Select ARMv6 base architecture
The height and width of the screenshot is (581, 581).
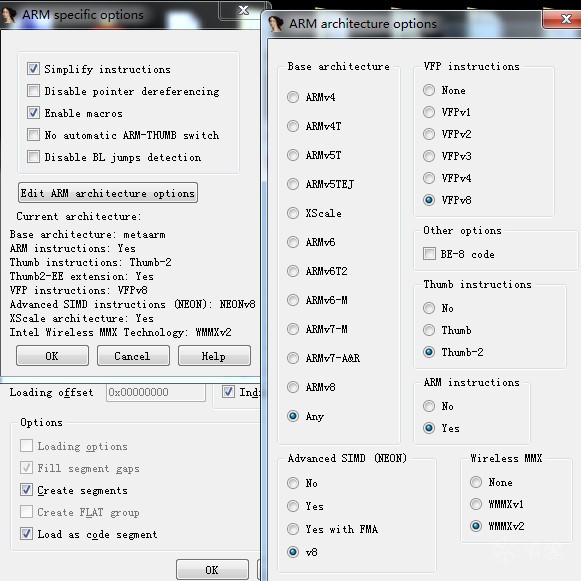(293, 242)
